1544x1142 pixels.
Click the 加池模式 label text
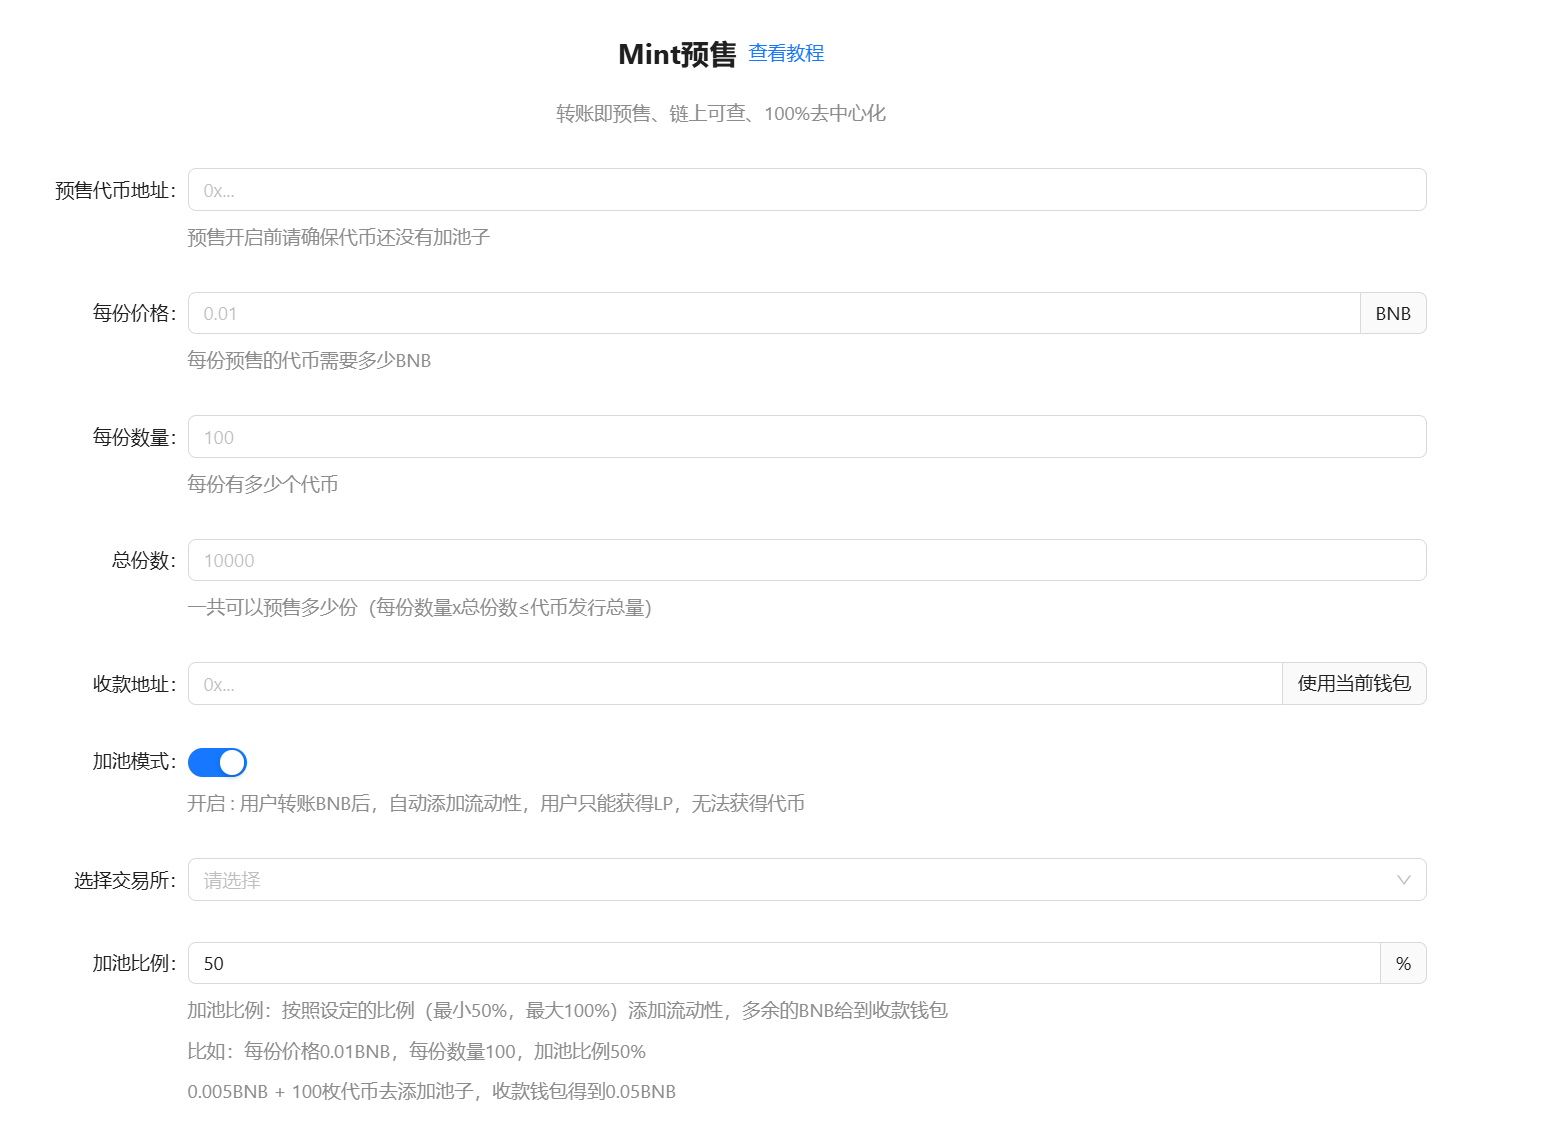[x=132, y=762]
